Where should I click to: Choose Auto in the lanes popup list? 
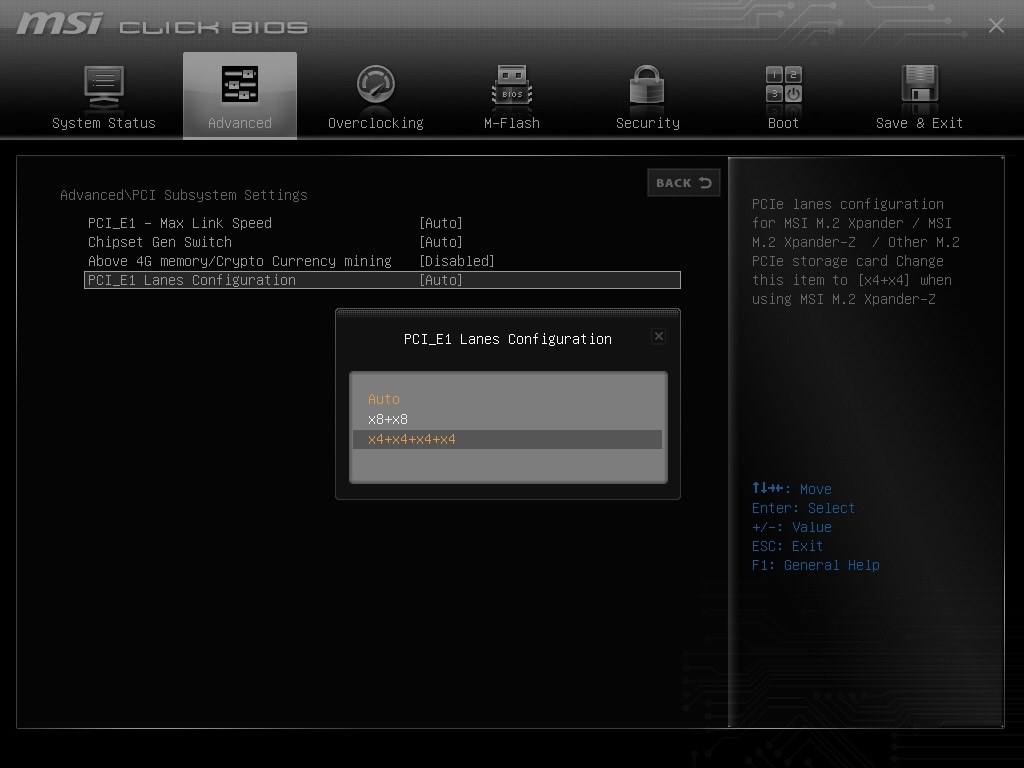coord(384,399)
